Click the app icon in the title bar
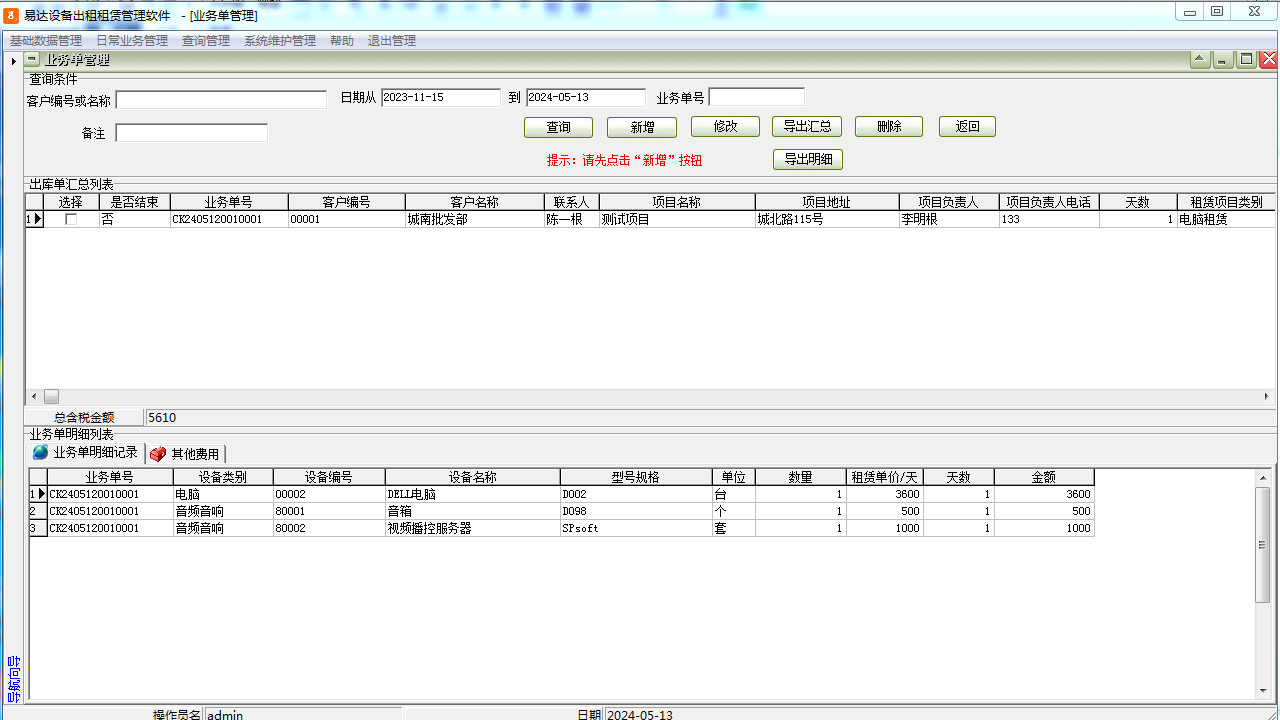1280x720 pixels. pos(11,15)
